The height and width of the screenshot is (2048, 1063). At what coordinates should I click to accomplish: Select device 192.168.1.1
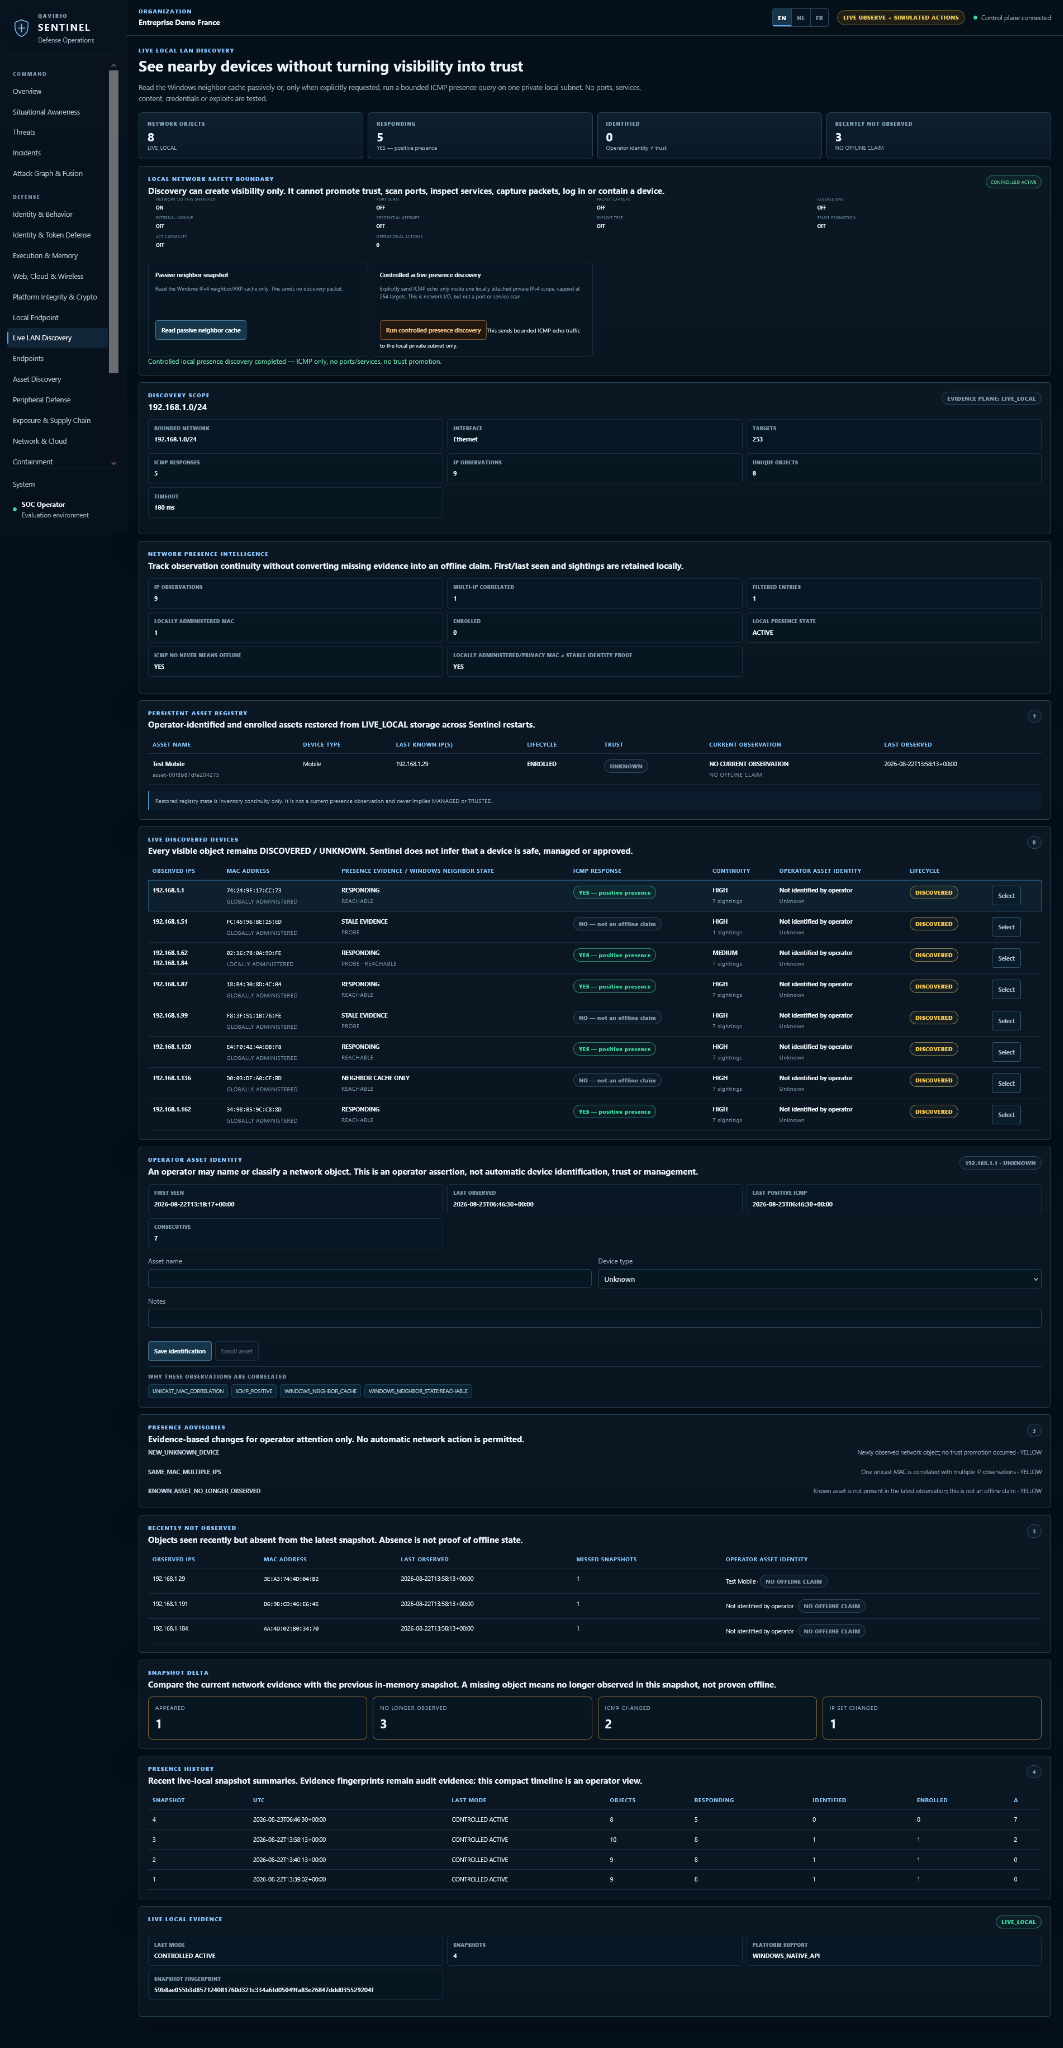(x=1006, y=896)
